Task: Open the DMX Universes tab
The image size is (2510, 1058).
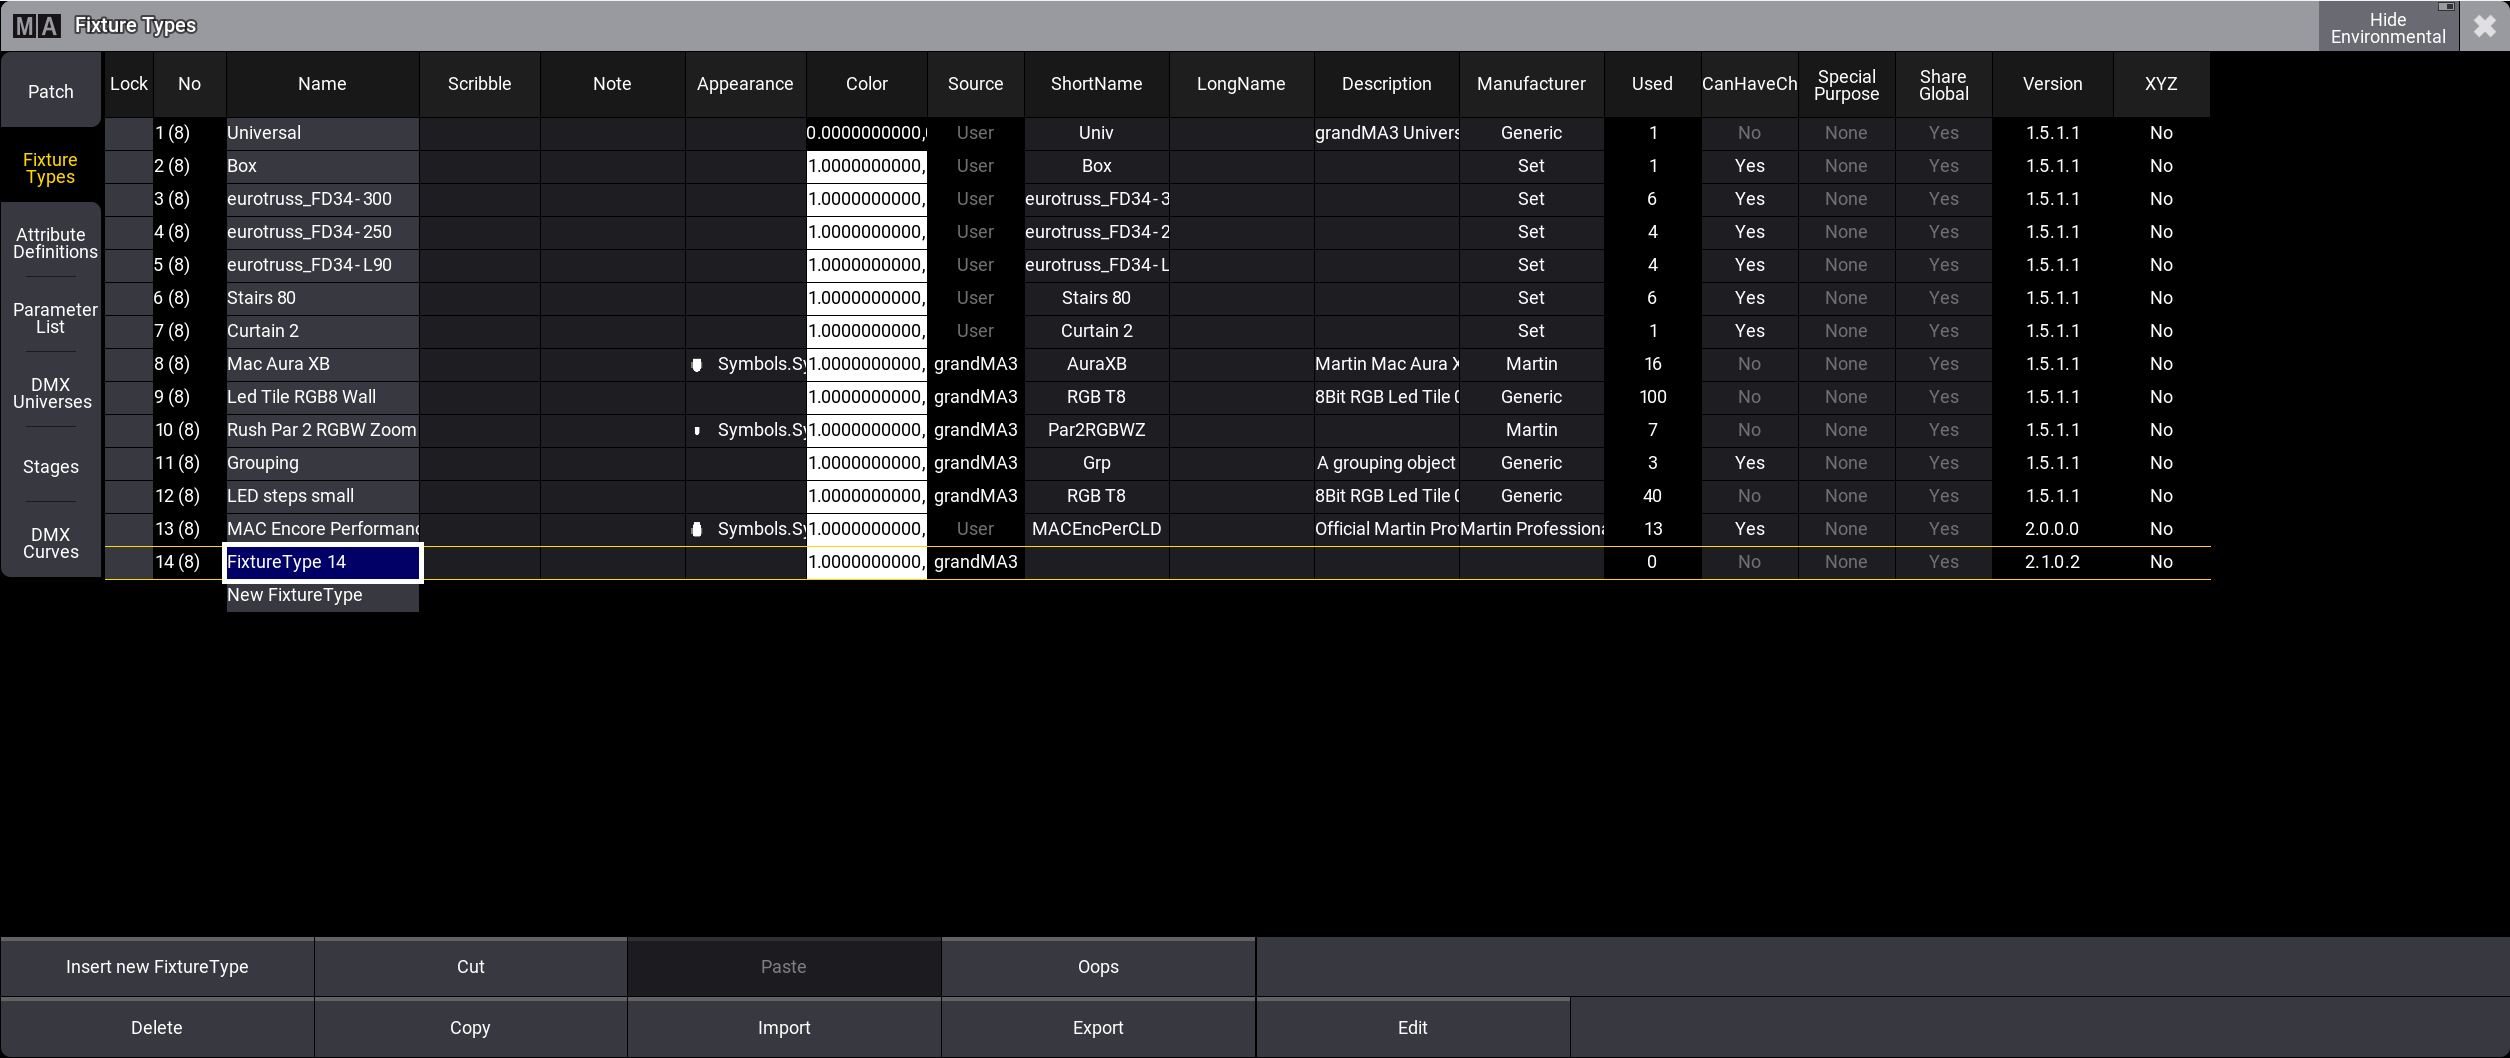Action: [51, 393]
